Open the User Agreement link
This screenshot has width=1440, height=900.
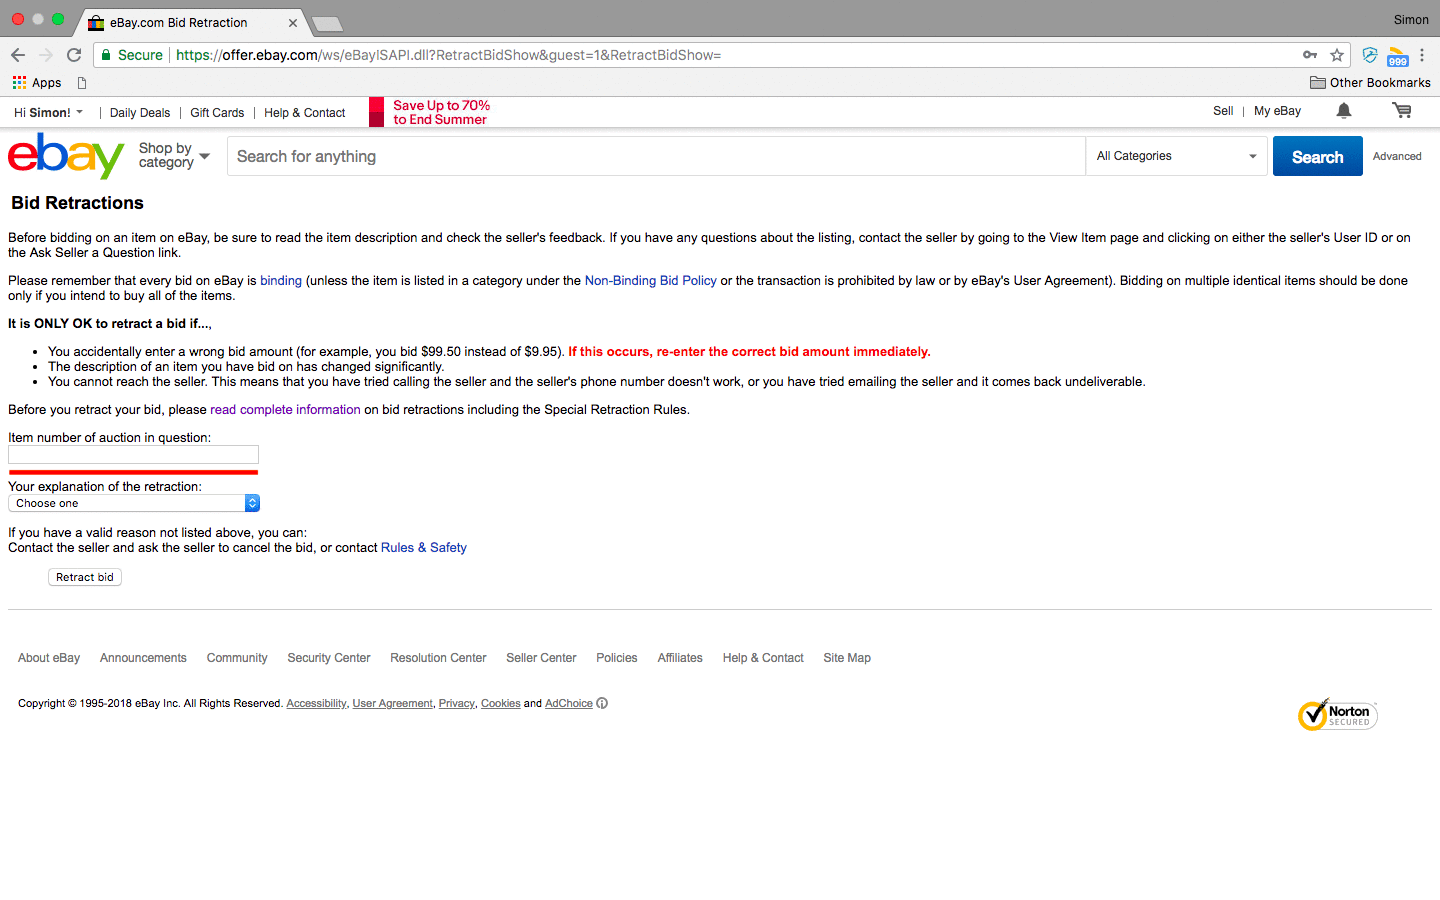coord(392,704)
